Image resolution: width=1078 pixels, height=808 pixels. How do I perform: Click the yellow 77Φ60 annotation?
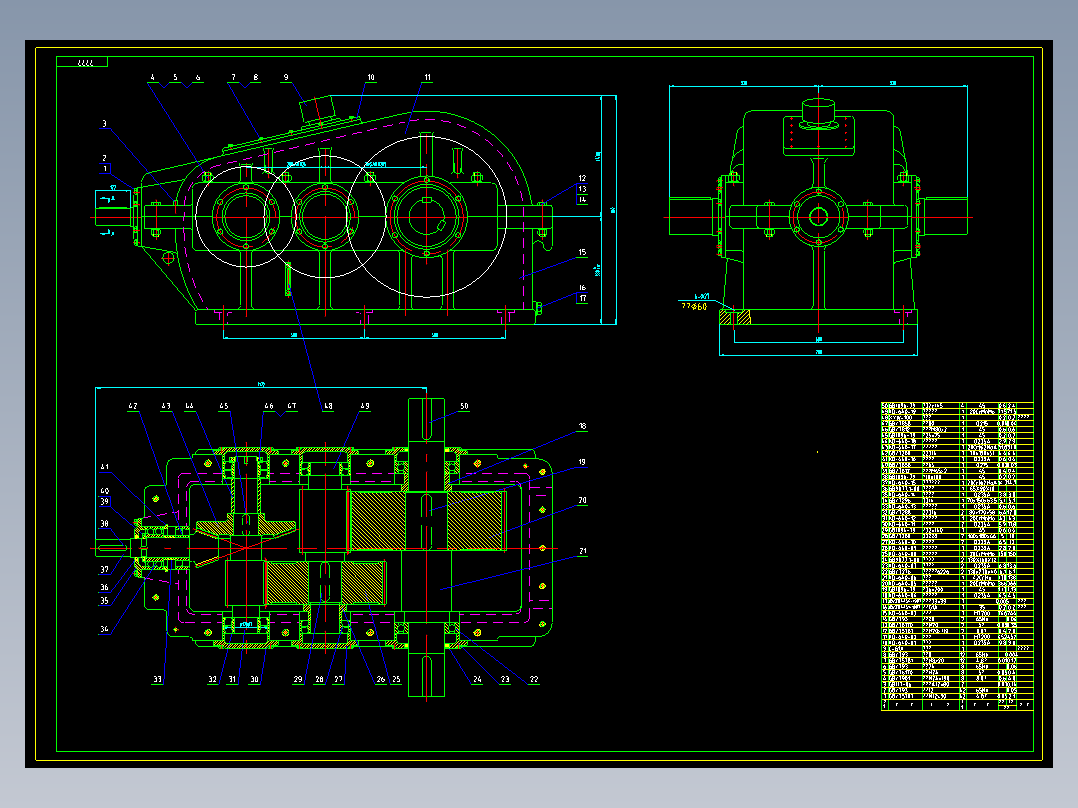[x=694, y=307]
